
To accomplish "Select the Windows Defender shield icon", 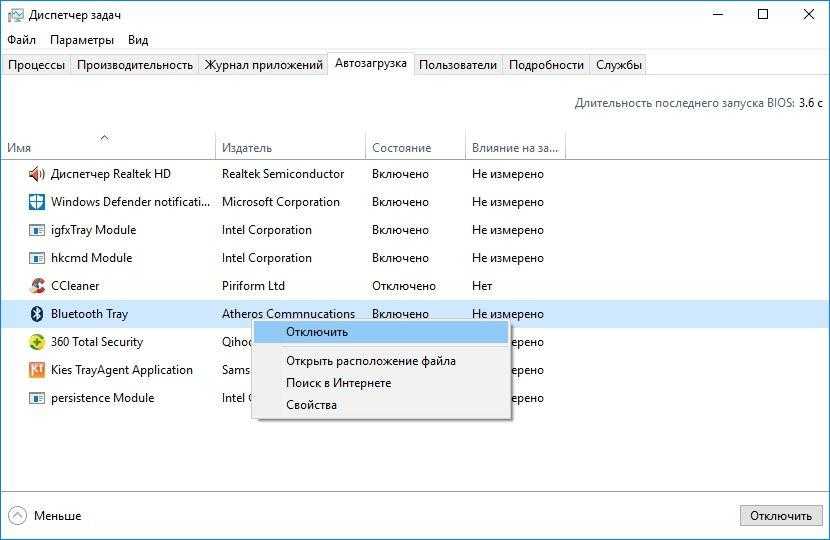I will [37, 202].
